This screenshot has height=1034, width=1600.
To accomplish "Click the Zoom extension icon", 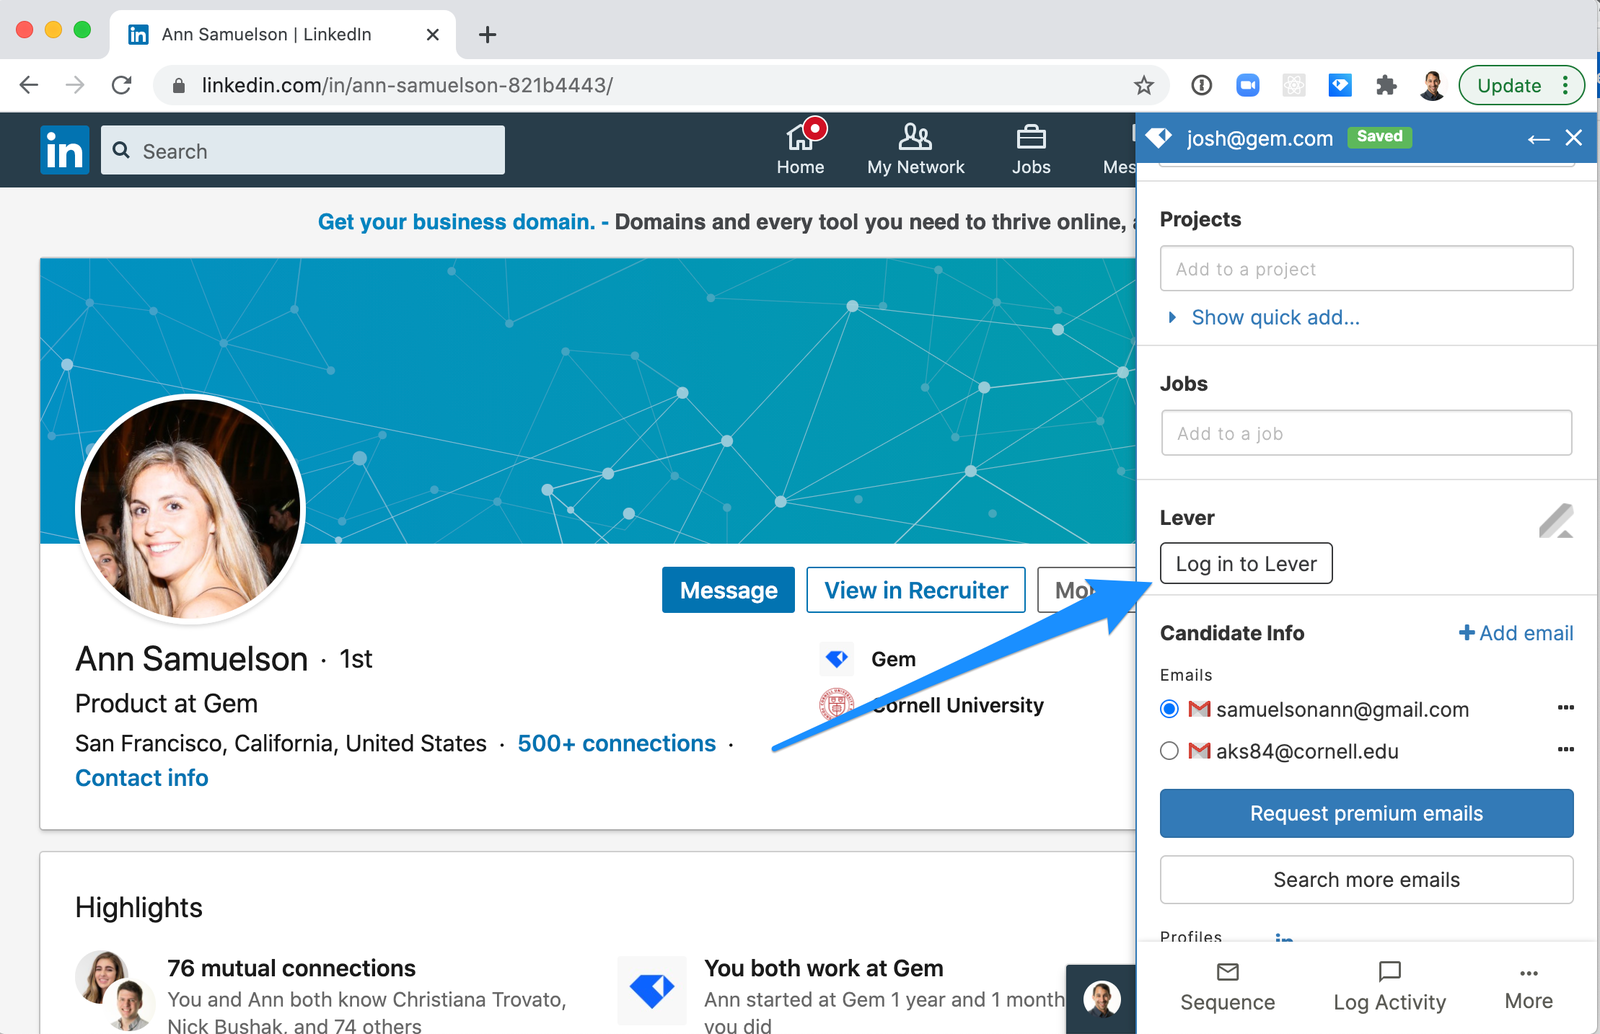I will (1248, 86).
